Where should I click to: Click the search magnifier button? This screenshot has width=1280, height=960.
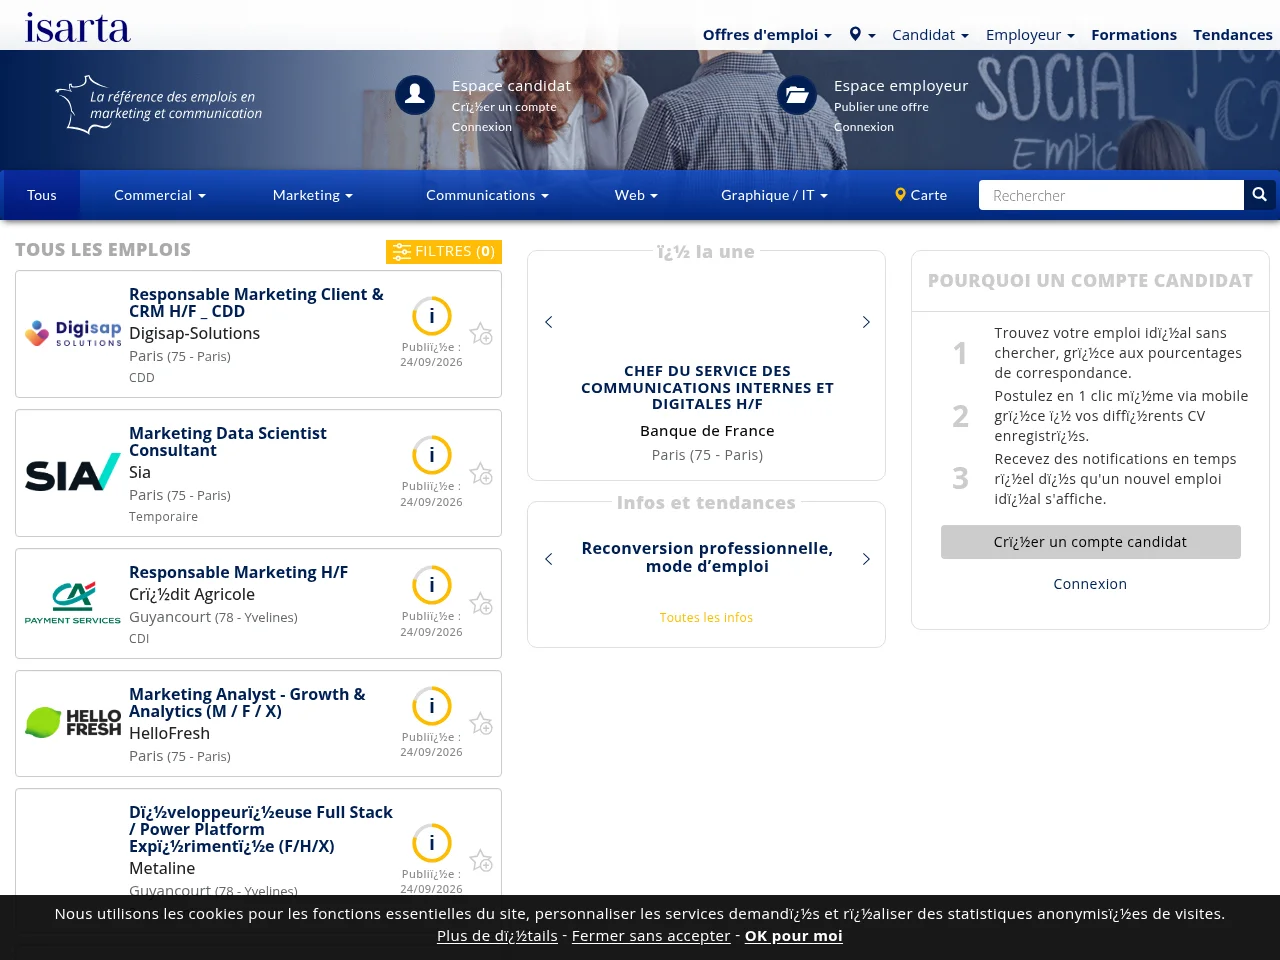[x=1259, y=195]
